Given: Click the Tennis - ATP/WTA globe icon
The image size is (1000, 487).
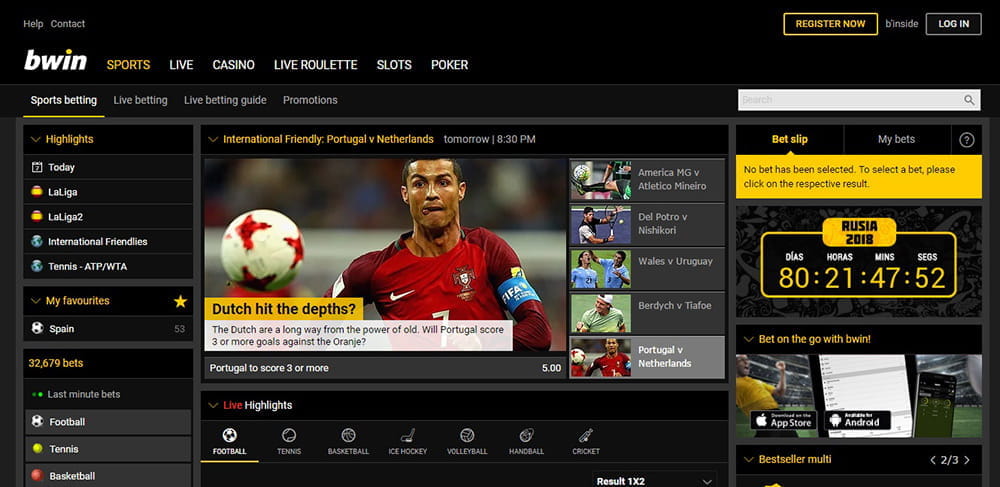Looking at the screenshot, I should pos(37,266).
